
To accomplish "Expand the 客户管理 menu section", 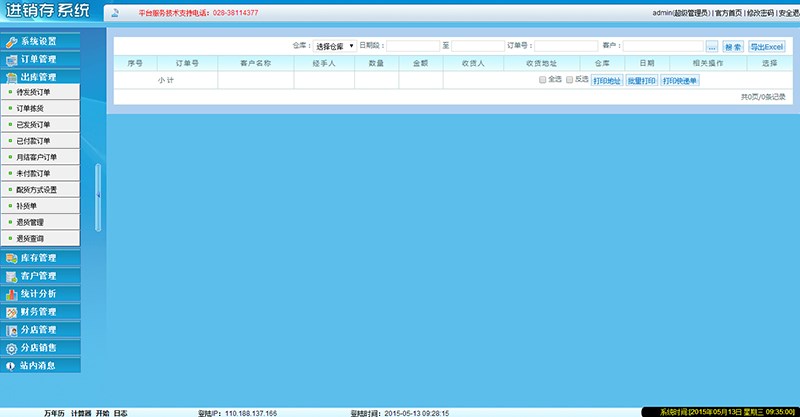I will (x=40, y=276).
